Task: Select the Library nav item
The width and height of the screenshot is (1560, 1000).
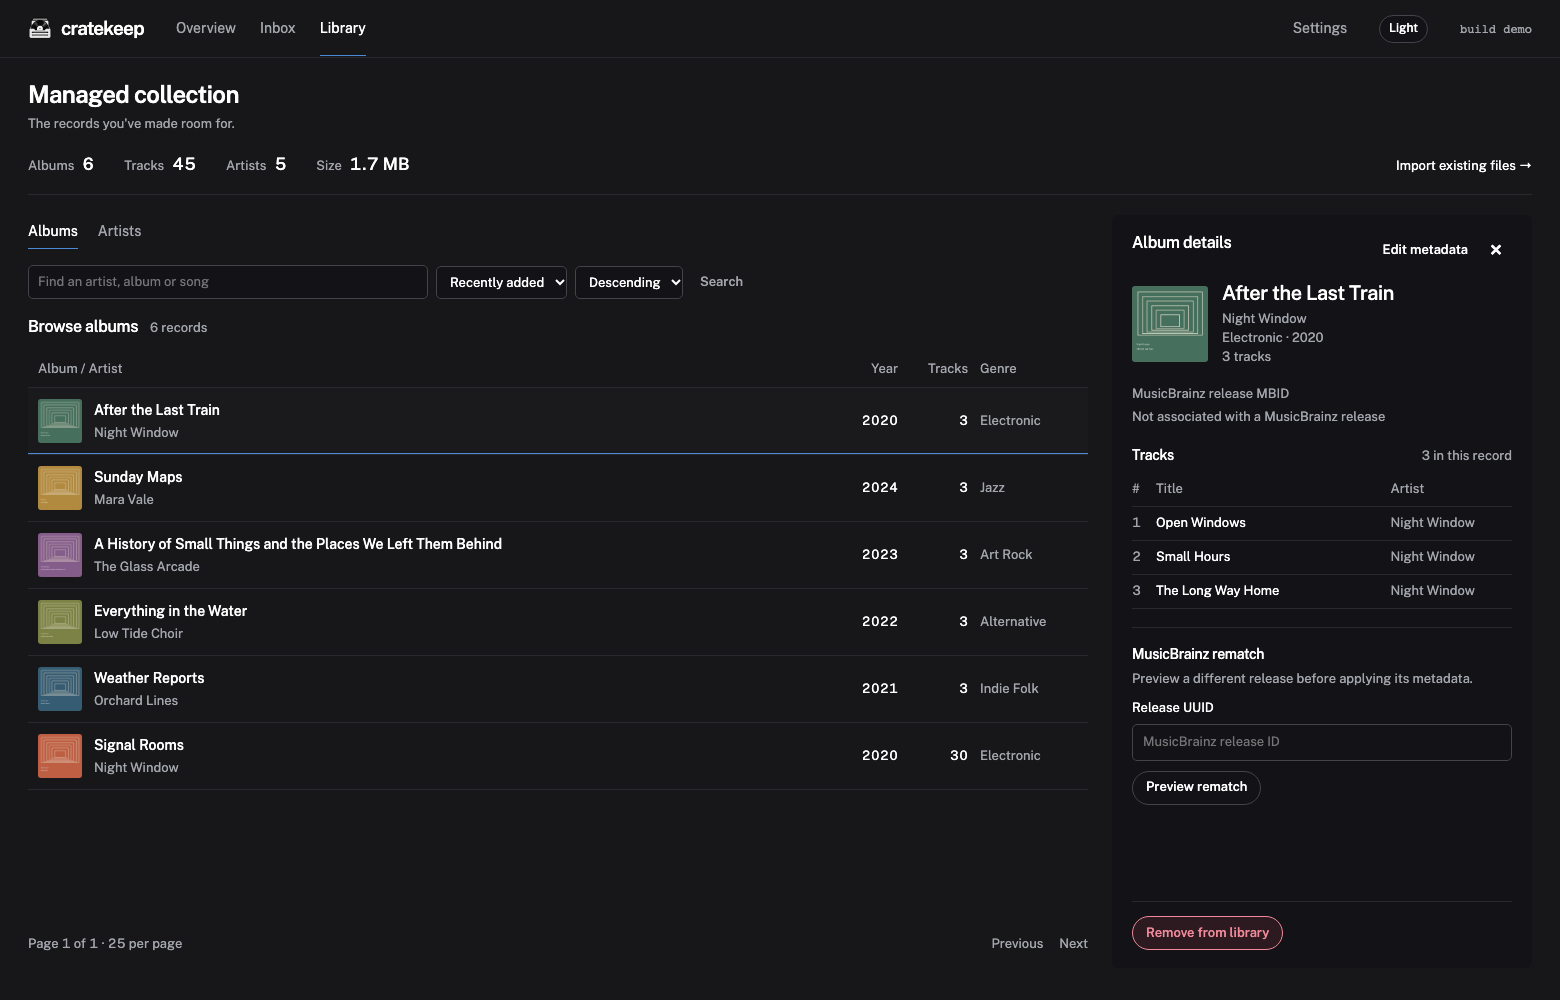Action: (342, 28)
